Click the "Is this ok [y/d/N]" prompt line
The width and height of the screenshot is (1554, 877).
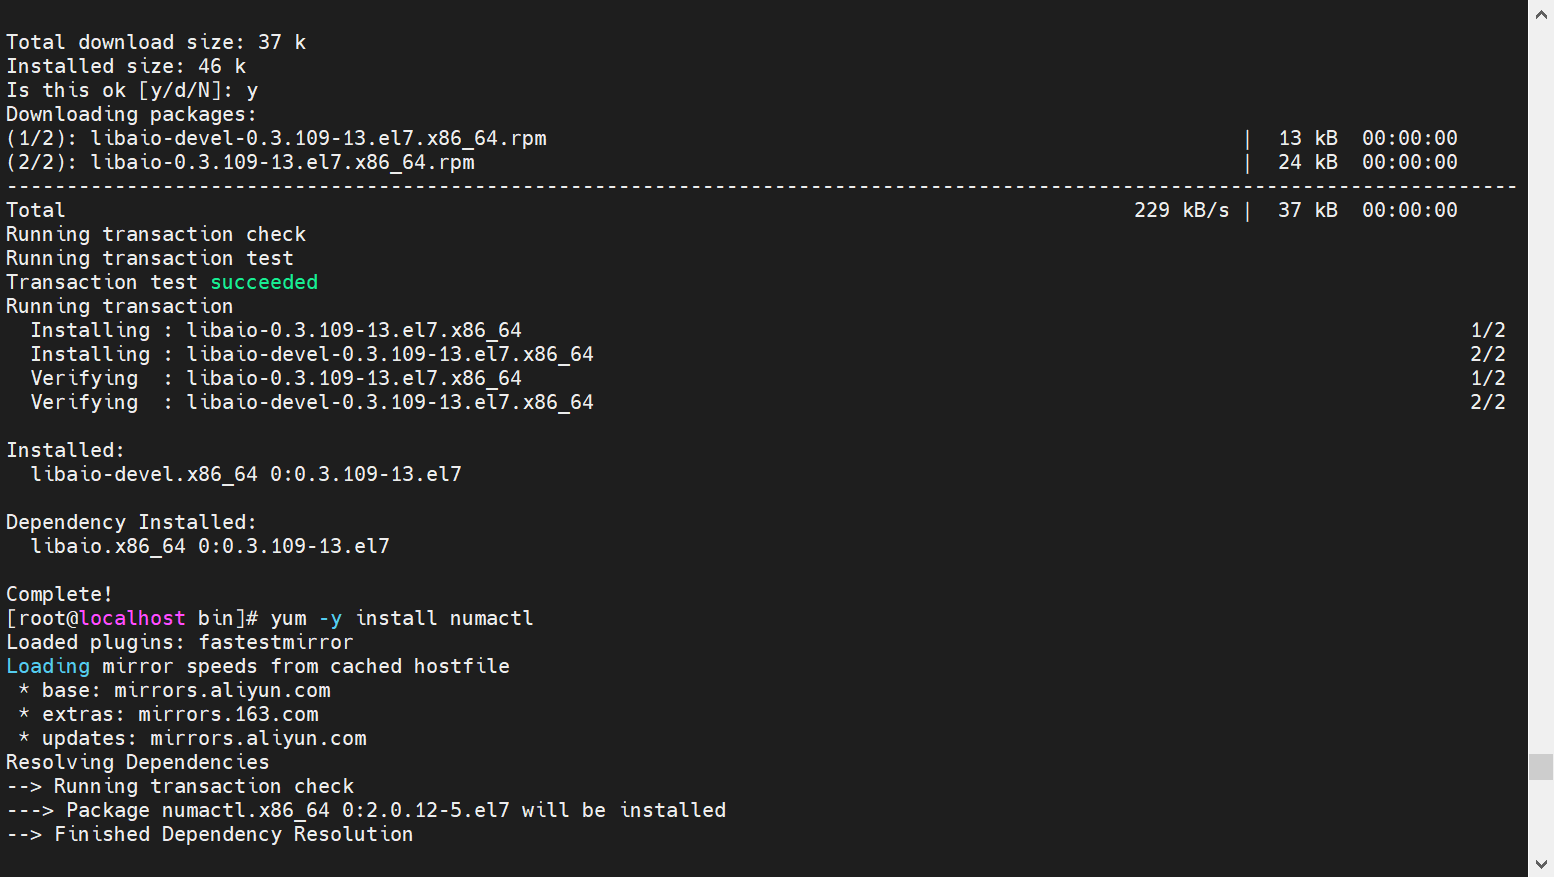pyautogui.click(x=132, y=90)
